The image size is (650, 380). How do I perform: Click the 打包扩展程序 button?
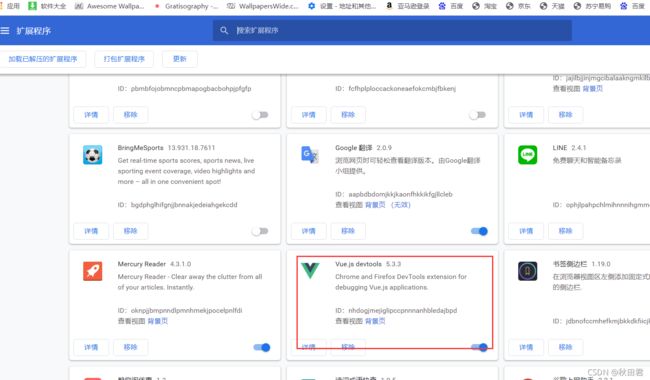[x=124, y=59]
